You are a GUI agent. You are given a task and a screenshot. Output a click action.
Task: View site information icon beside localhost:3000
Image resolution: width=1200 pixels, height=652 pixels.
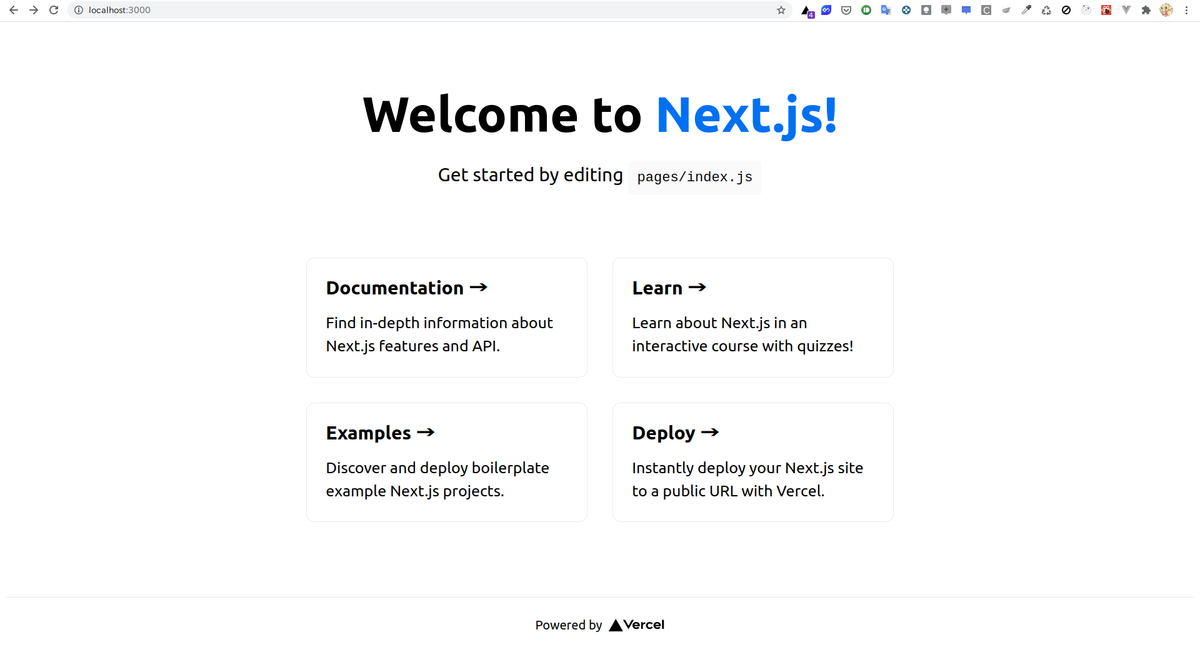(x=78, y=10)
